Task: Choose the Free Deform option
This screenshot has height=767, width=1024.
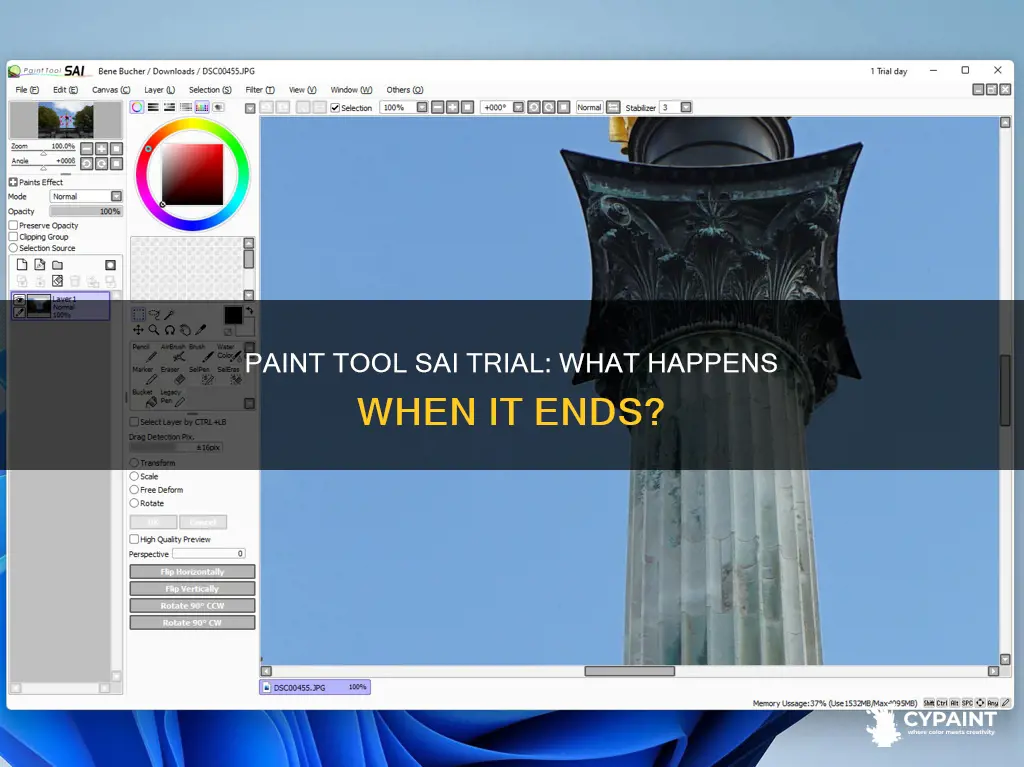Action: pyautogui.click(x=134, y=489)
